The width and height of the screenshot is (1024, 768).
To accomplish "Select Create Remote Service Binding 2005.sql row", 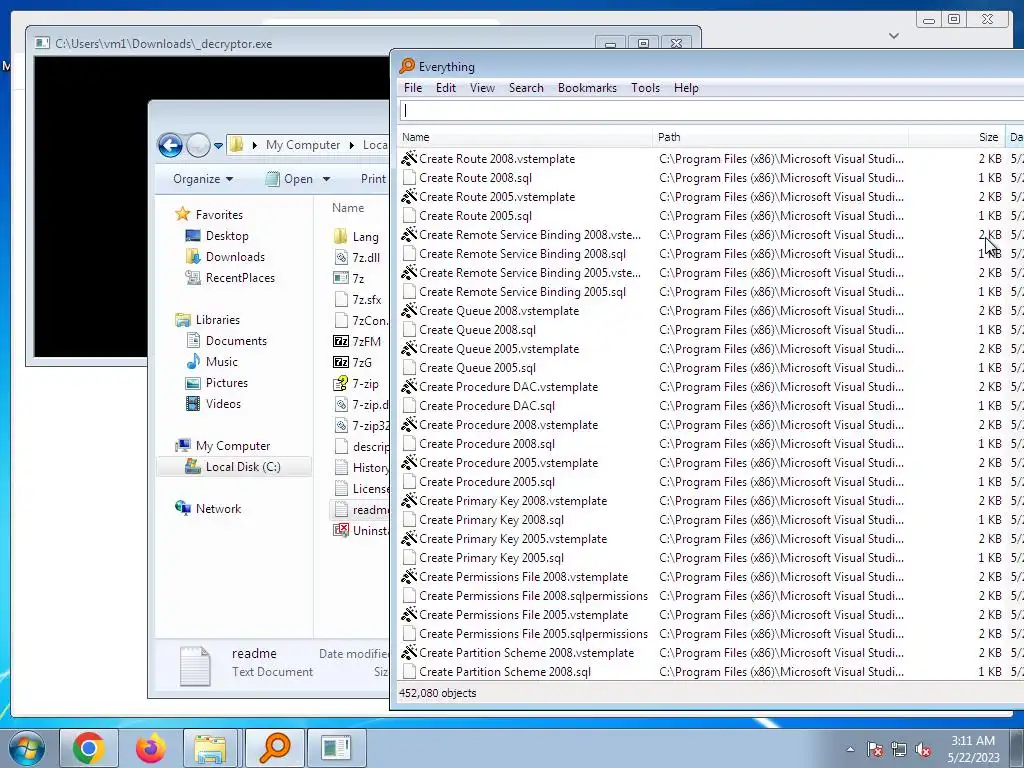I will click(712, 292).
